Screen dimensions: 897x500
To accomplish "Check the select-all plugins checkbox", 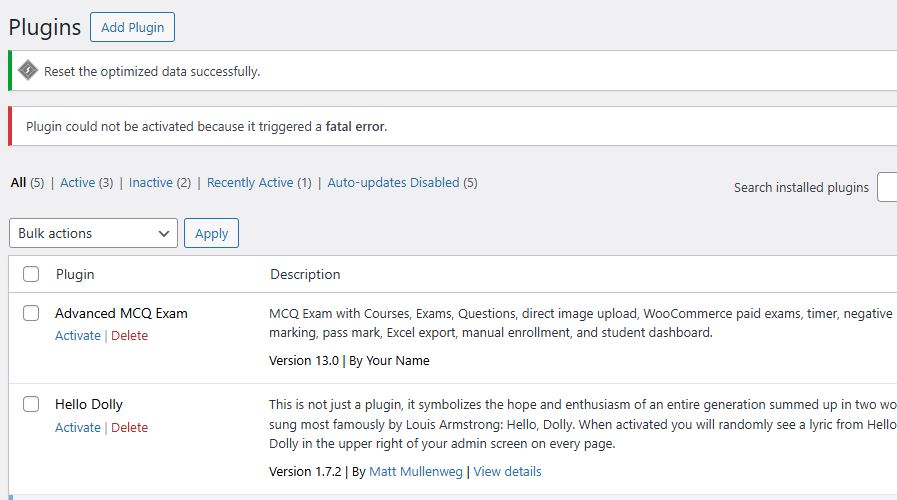I will pos(31,274).
